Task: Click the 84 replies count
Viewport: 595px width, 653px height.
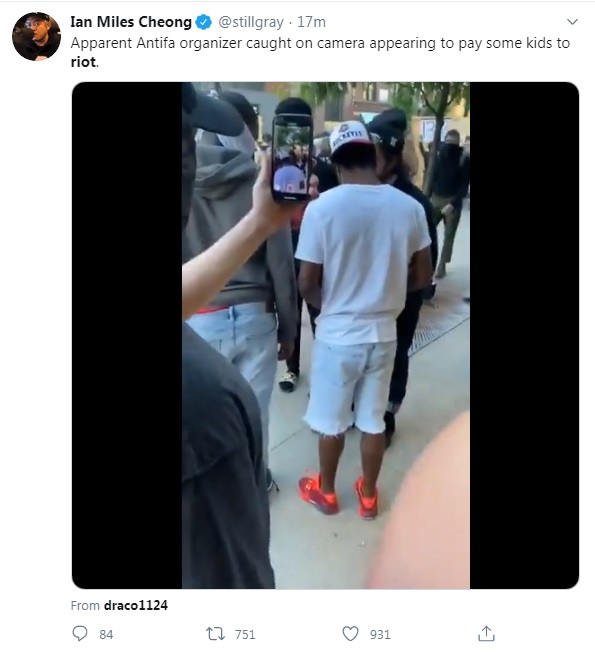Action: pyautogui.click(x=106, y=634)
